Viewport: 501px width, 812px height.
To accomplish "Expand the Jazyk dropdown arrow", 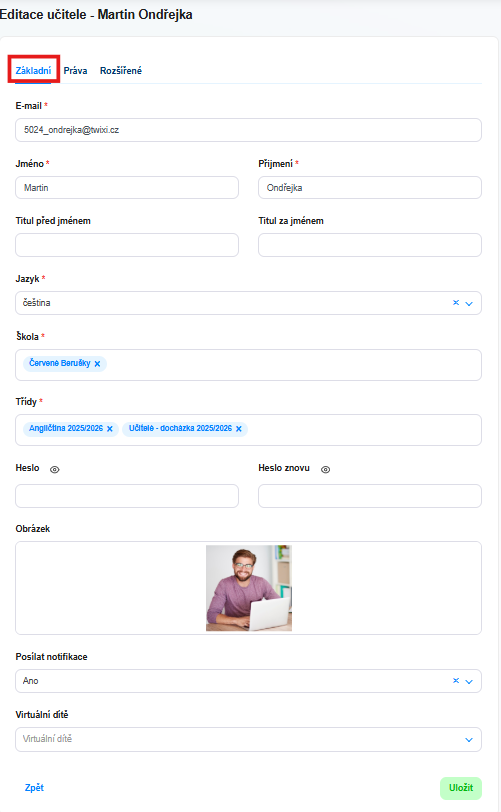I will point(469,303).
